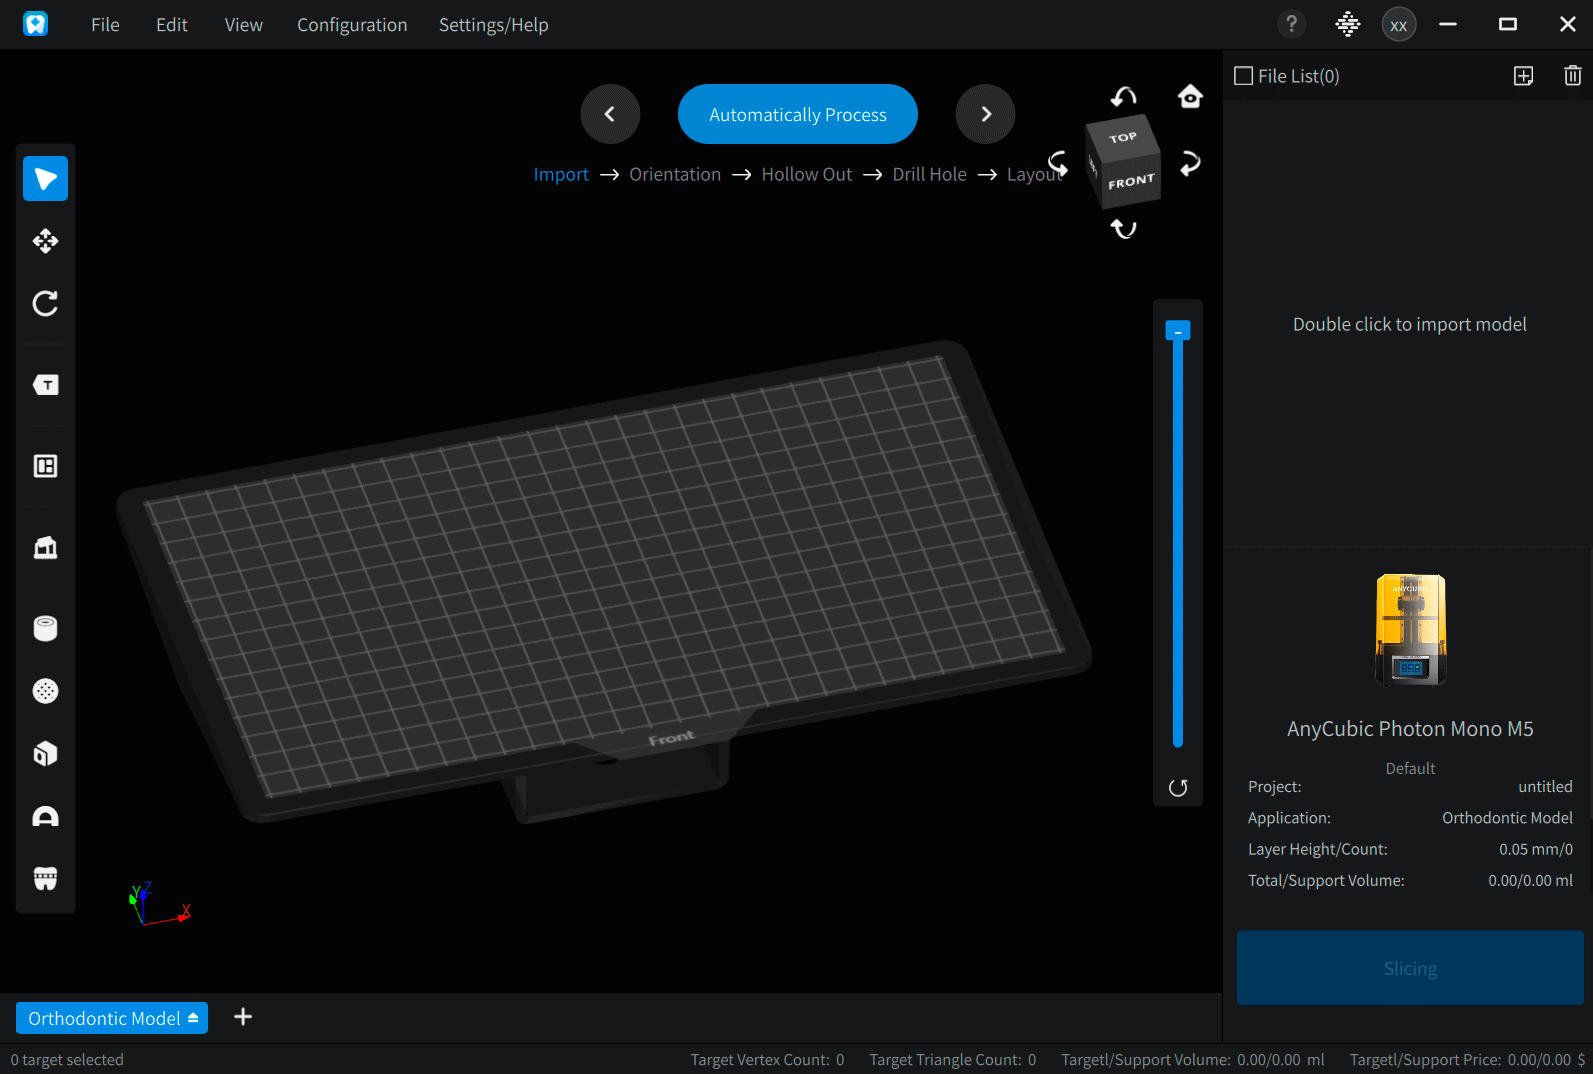Select the Layout workflow step

[1034, 174]
